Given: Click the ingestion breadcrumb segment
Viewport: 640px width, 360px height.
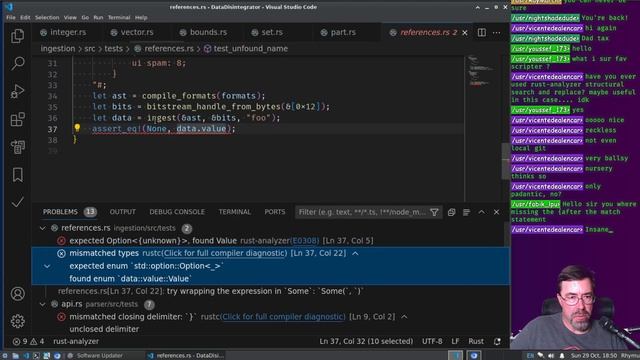Looking at the screenshot, I should pos(58,49).
